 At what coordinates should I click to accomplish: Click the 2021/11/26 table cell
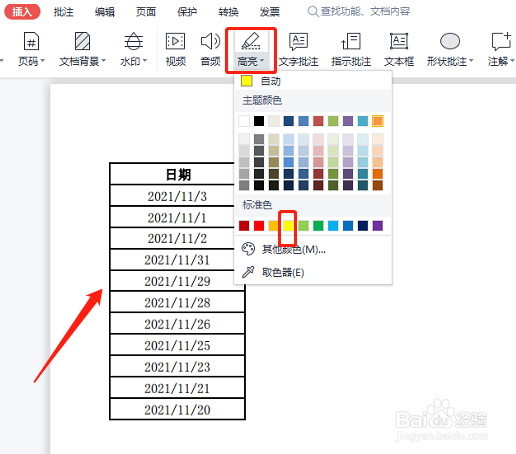tap(177, 324)
